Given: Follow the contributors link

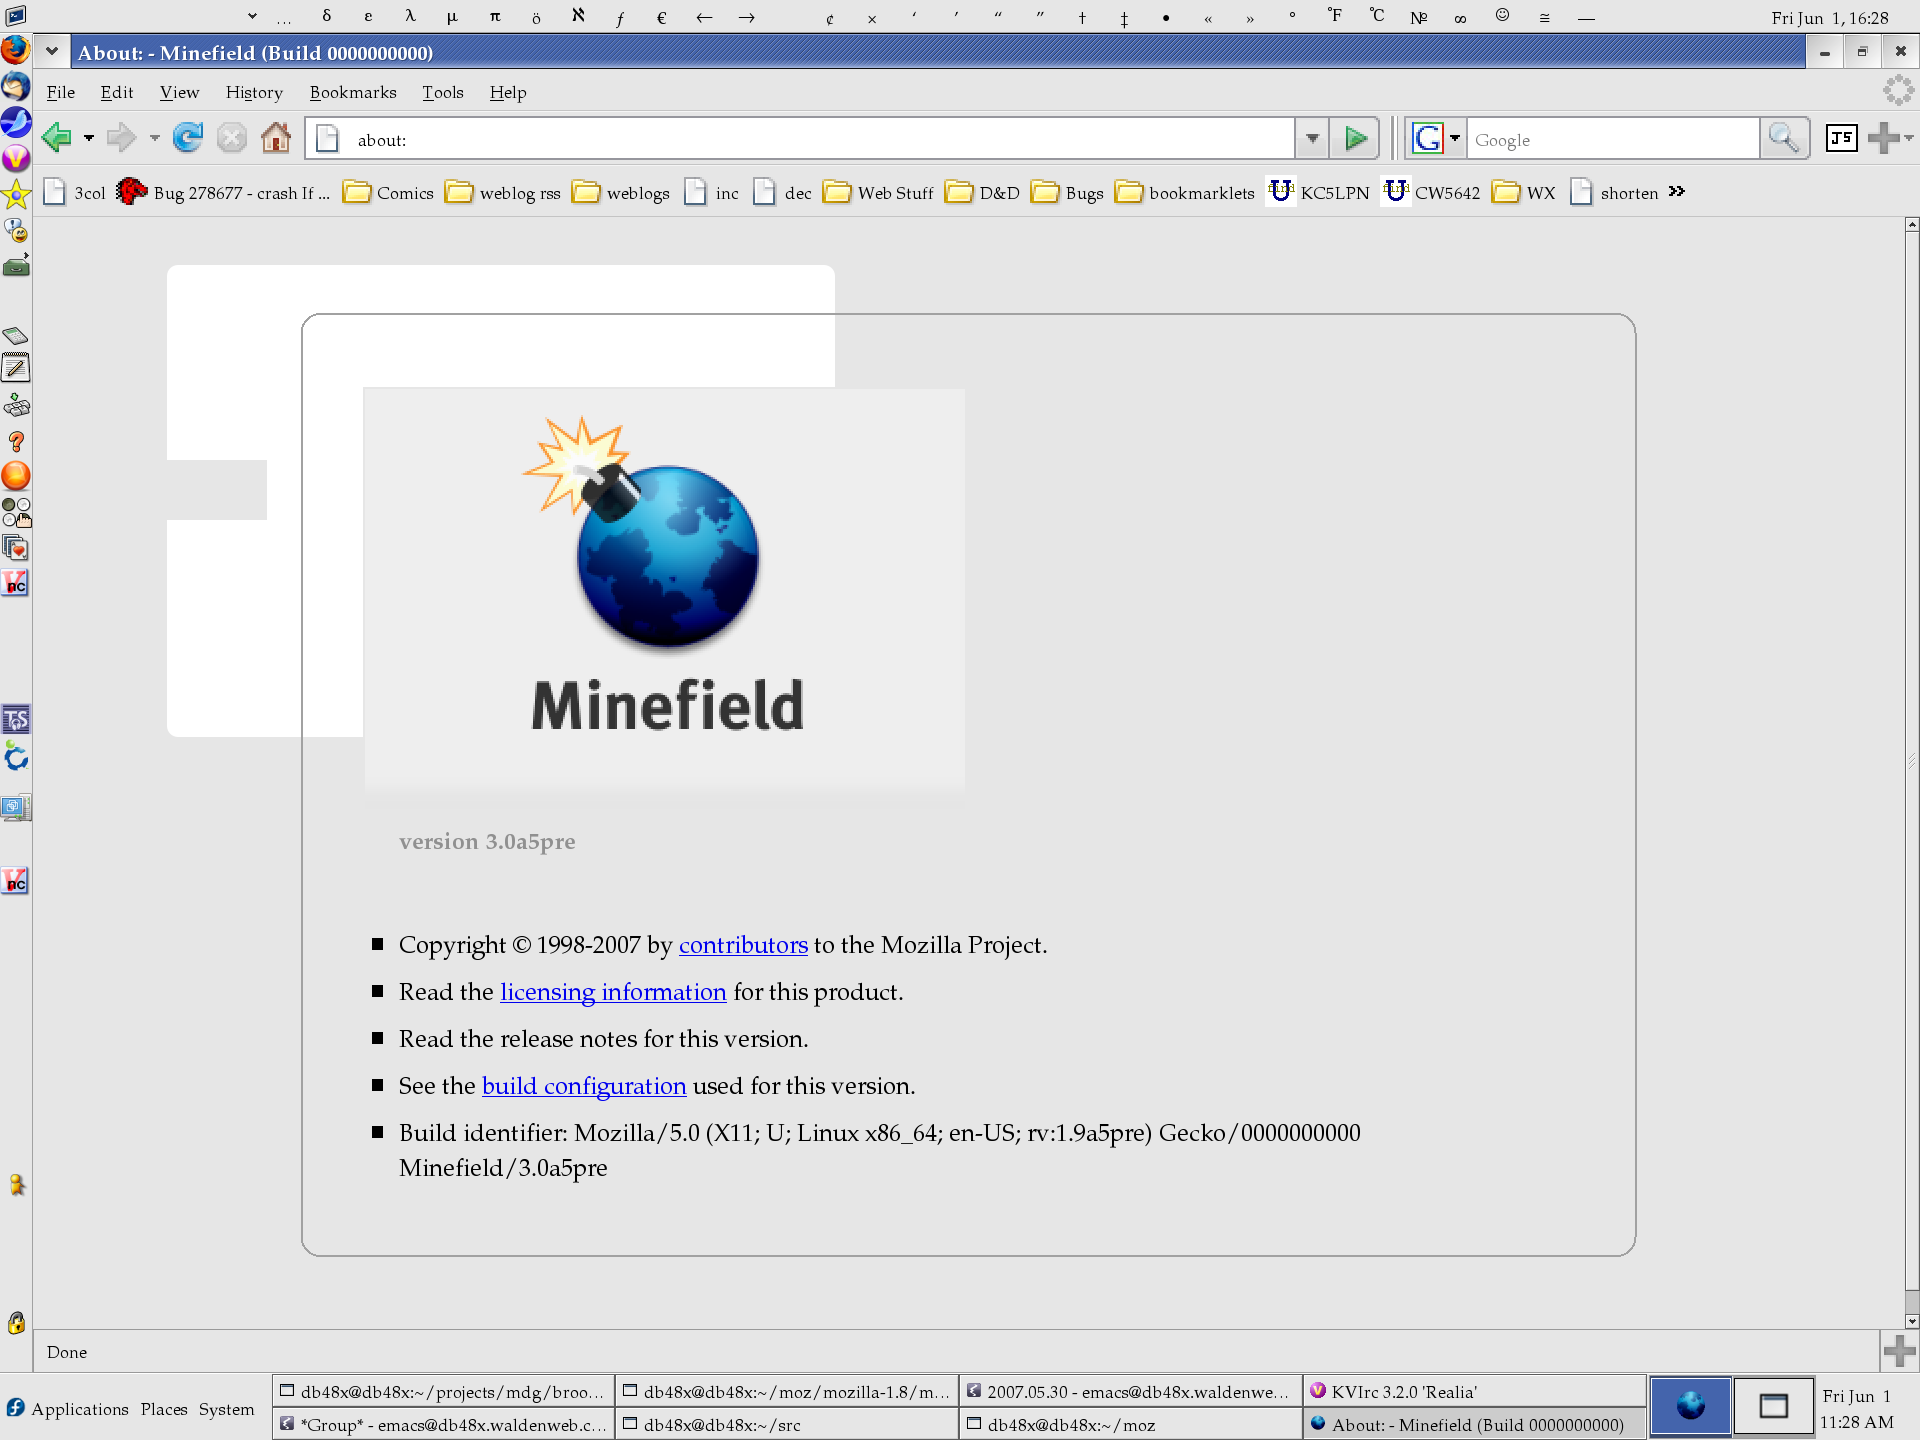Looking at the screenshot, I should click(743, 945).
